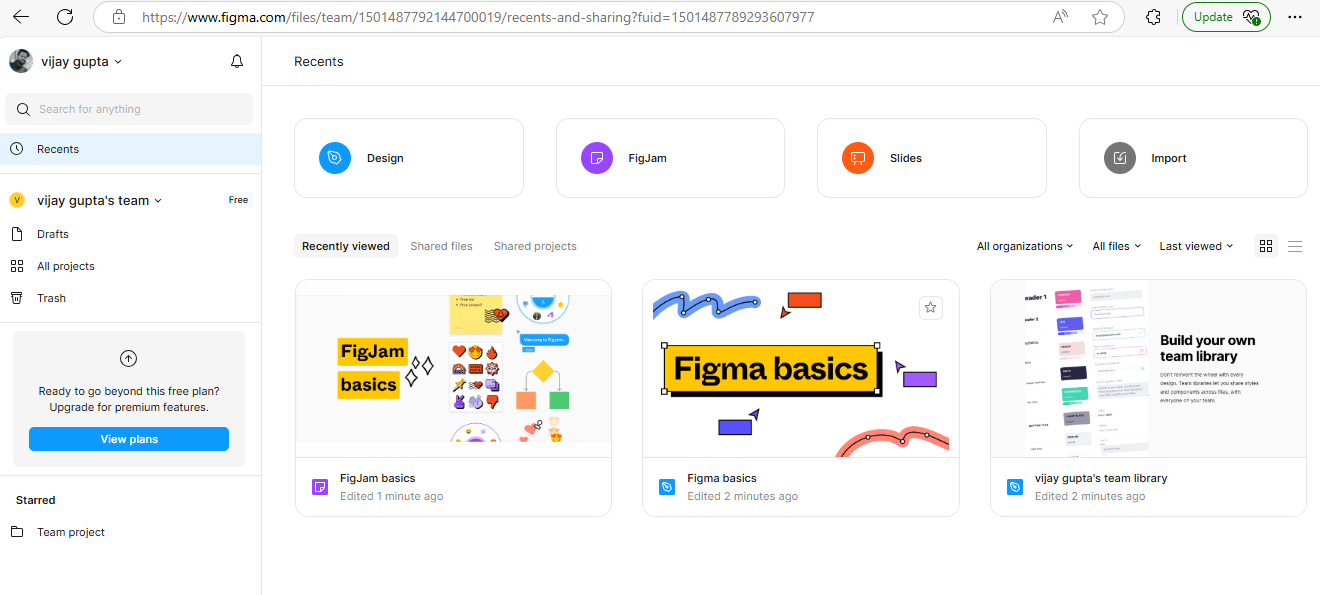Expand the vijay gupta account dropdown
The width and height of the screenshot is (1320, 595).
click(x=118, y=62)
